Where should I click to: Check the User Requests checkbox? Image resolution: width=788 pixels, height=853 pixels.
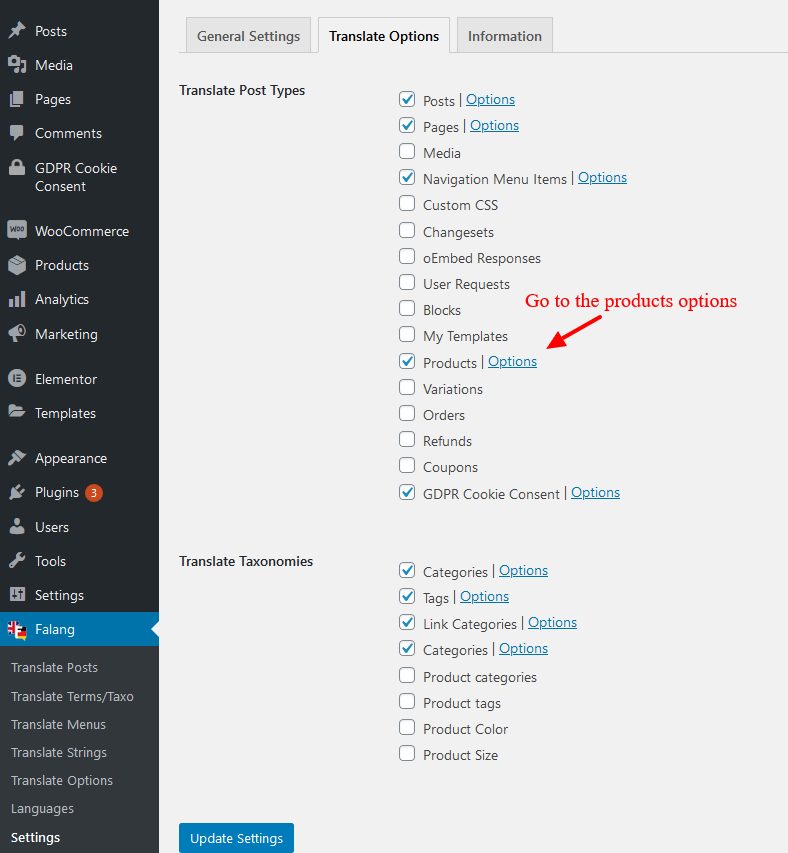point(407,282)
